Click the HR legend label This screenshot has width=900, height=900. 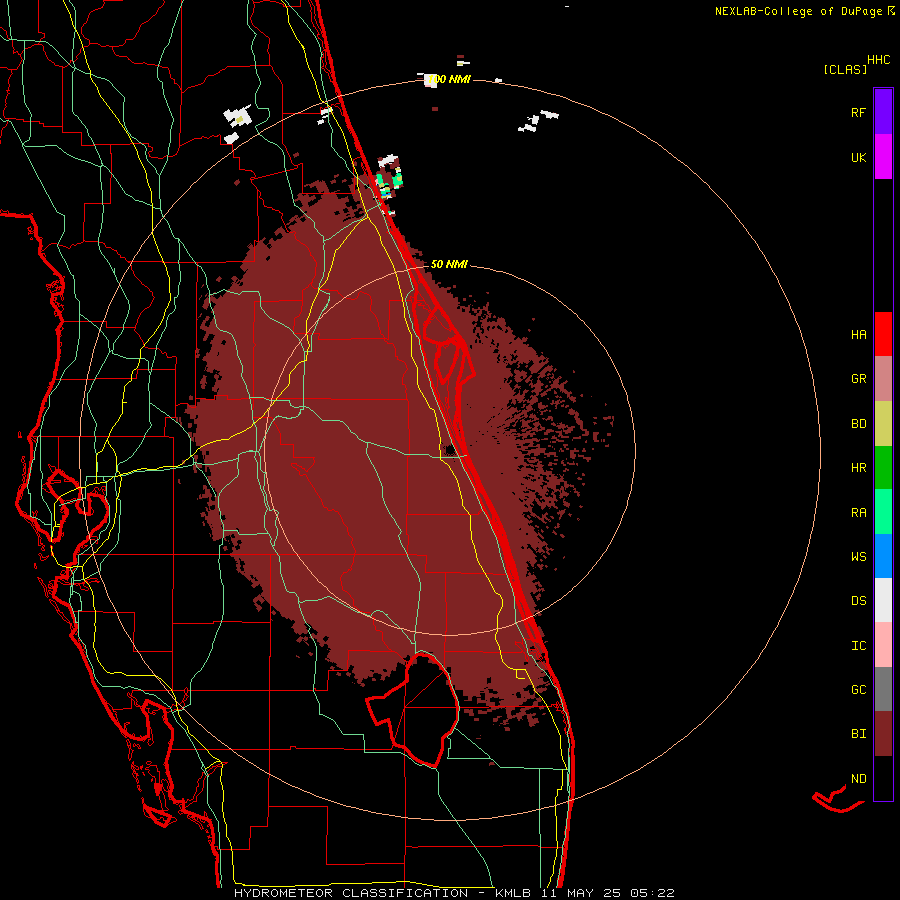tap(858, 468)
